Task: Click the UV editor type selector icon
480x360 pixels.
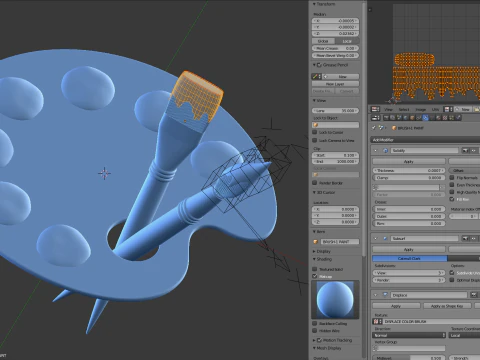Action: point(375,109)
